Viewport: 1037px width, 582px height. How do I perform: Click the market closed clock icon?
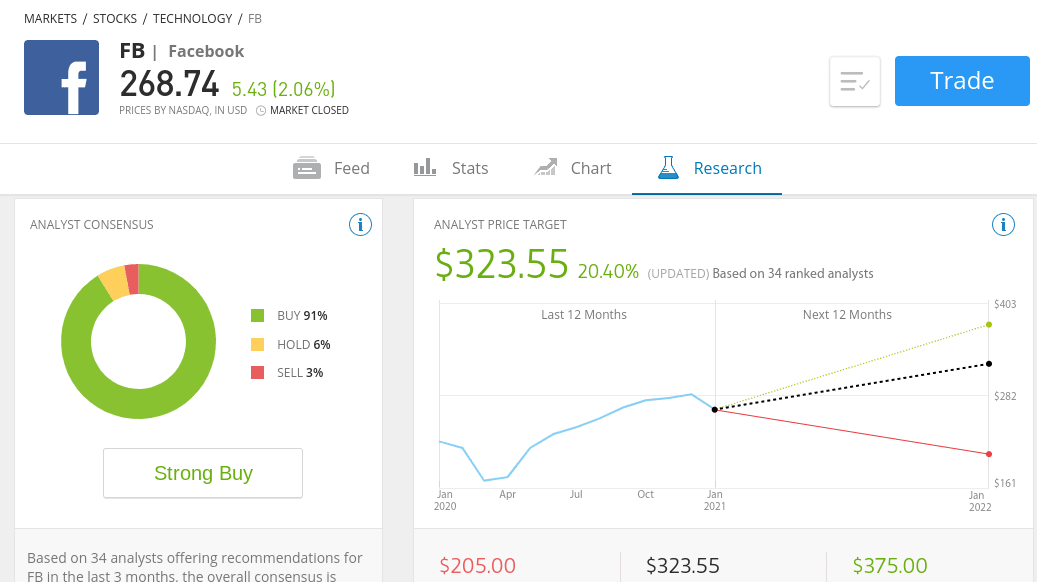coord(261,110)
